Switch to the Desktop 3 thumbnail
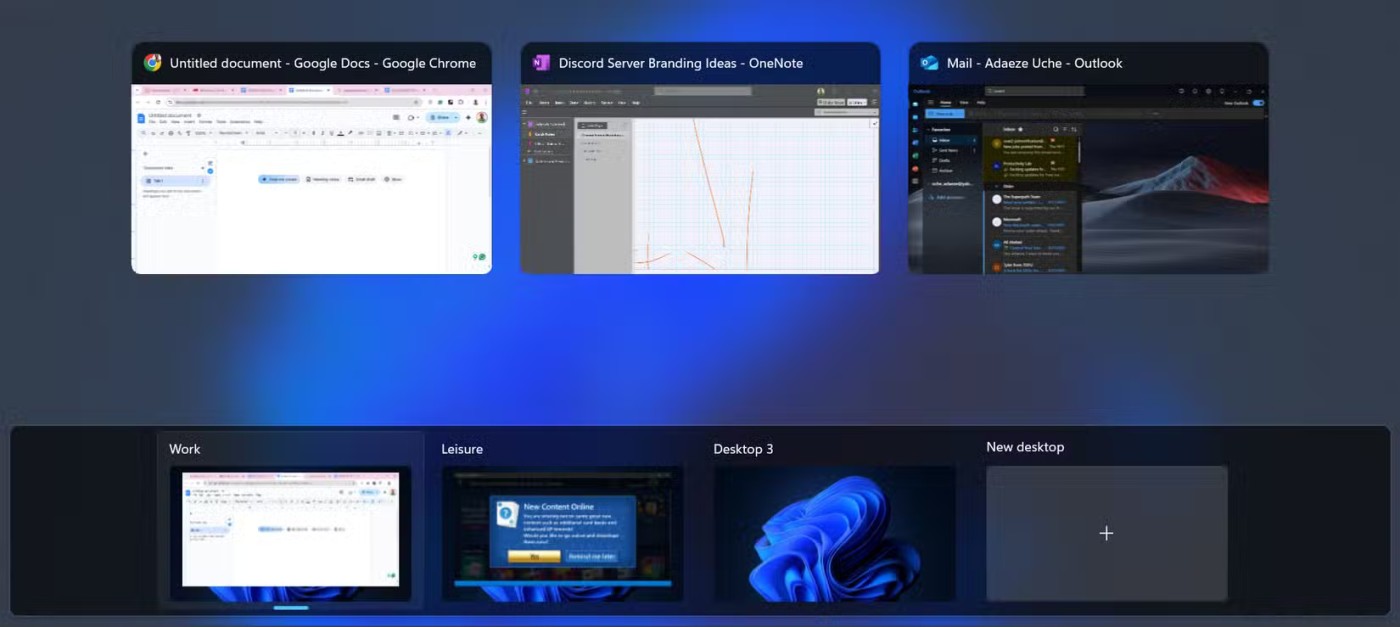 pos(834,534)
